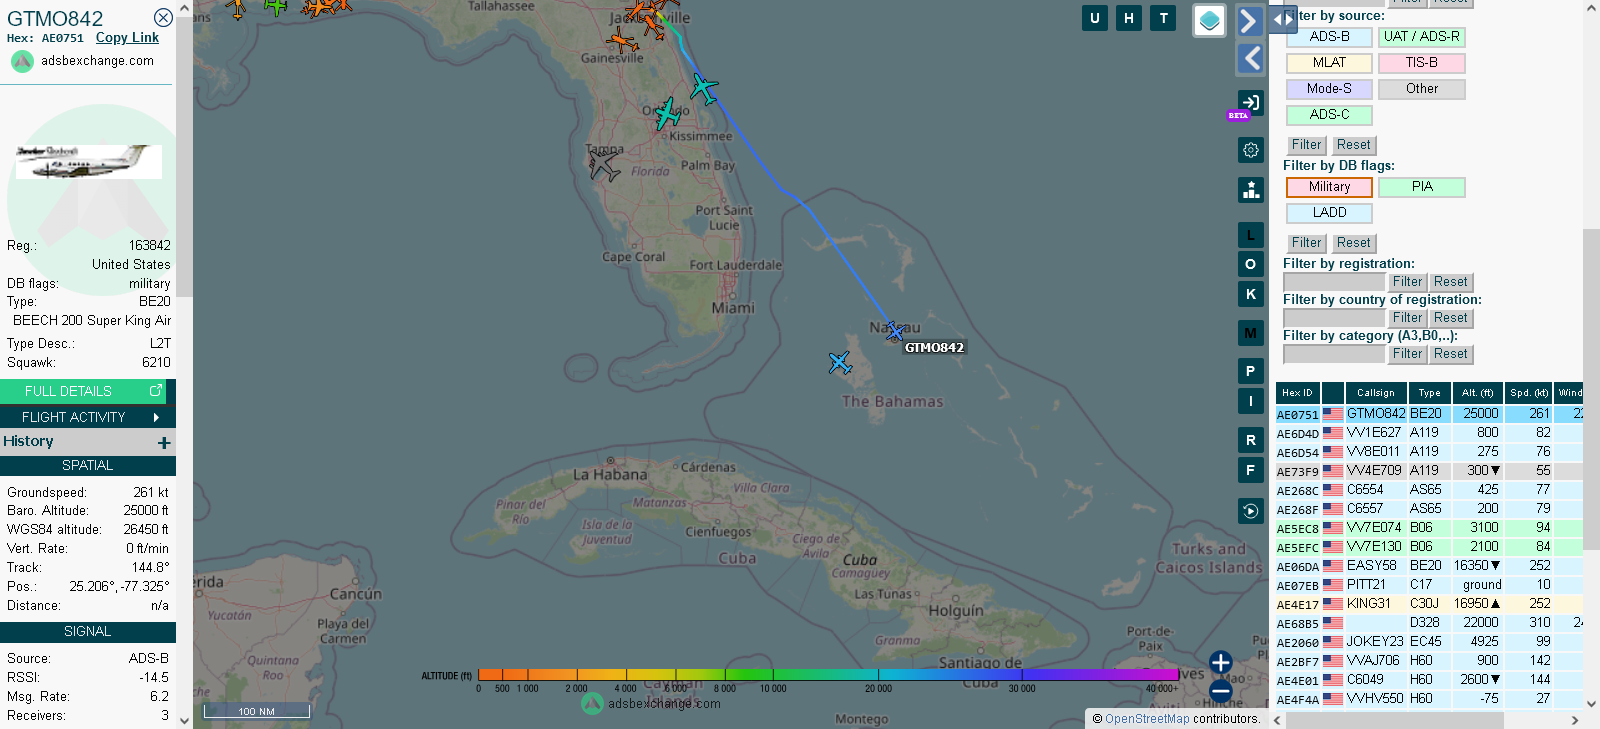The image size is (1600, 729).
Task: Sort table by Hex ID column
Action: coord(1298,393)
